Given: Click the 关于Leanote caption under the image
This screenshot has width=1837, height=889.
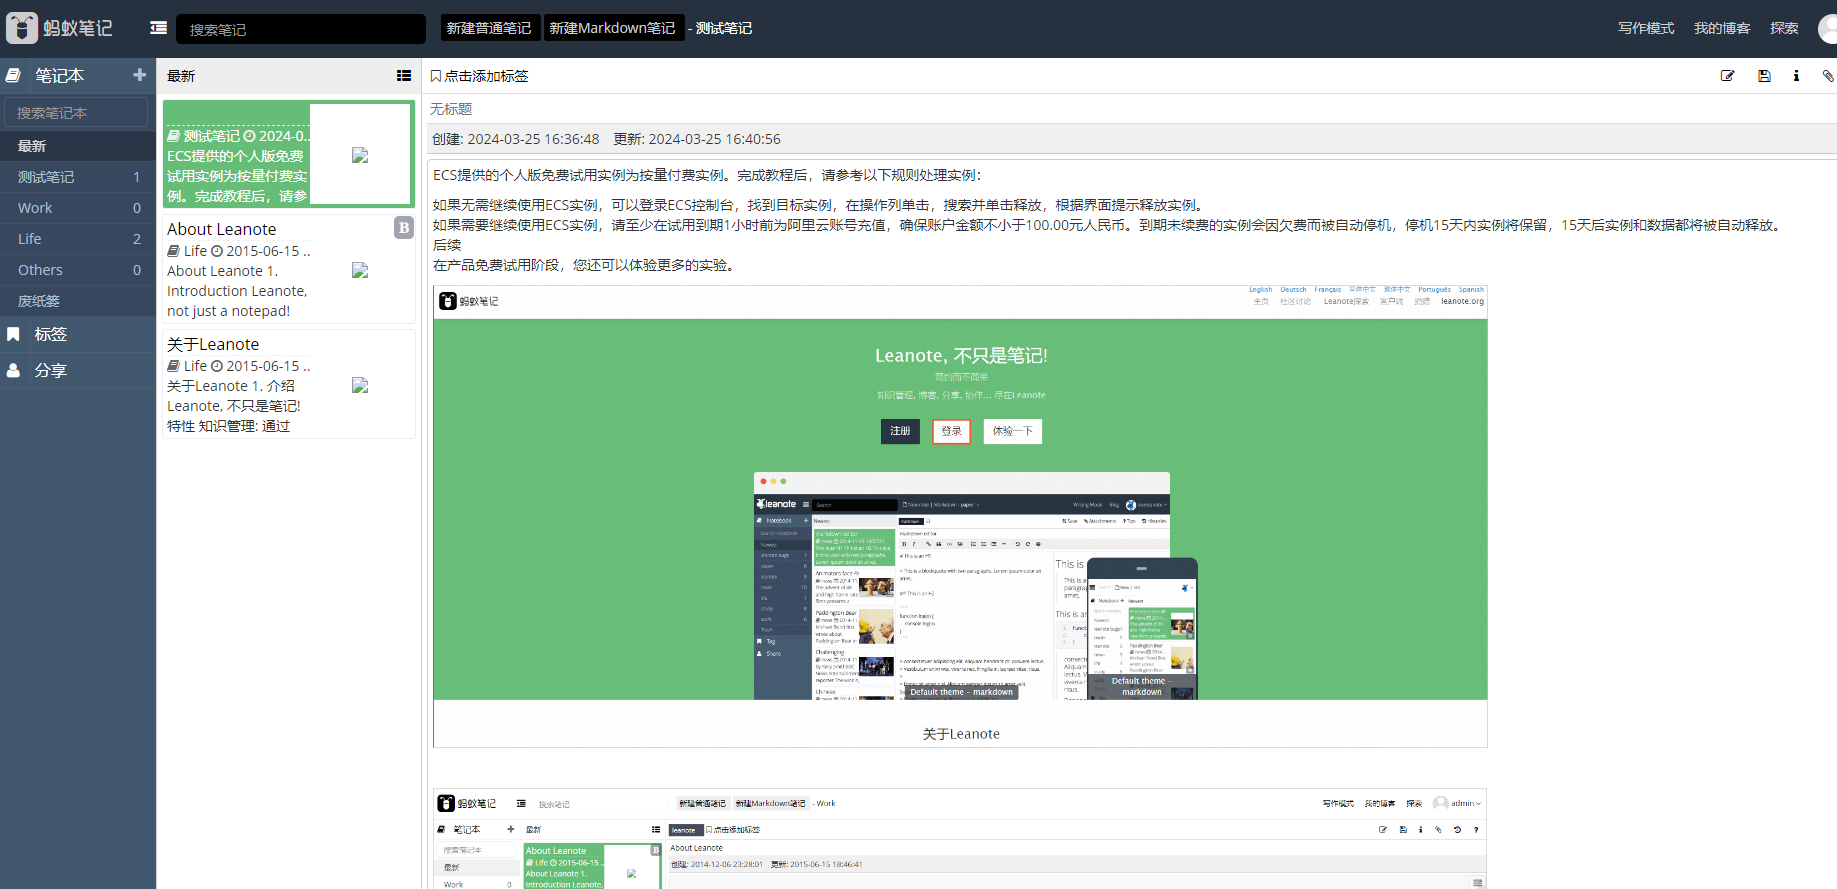Looking at the screenshot, I should click(961, 734).
